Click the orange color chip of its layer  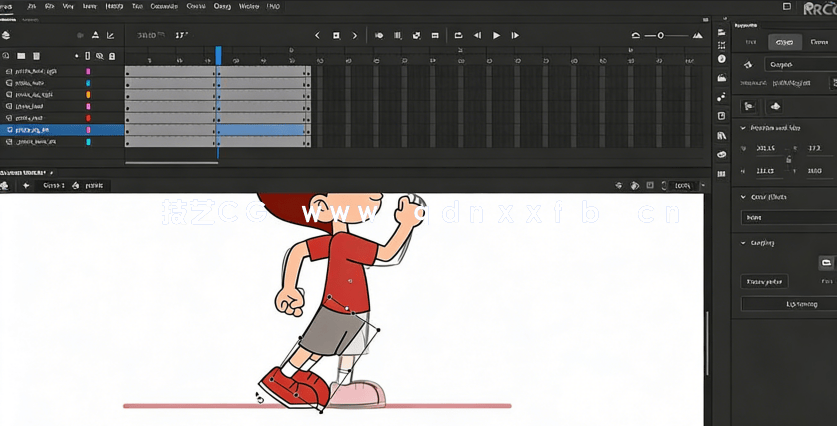coord(88,94)
